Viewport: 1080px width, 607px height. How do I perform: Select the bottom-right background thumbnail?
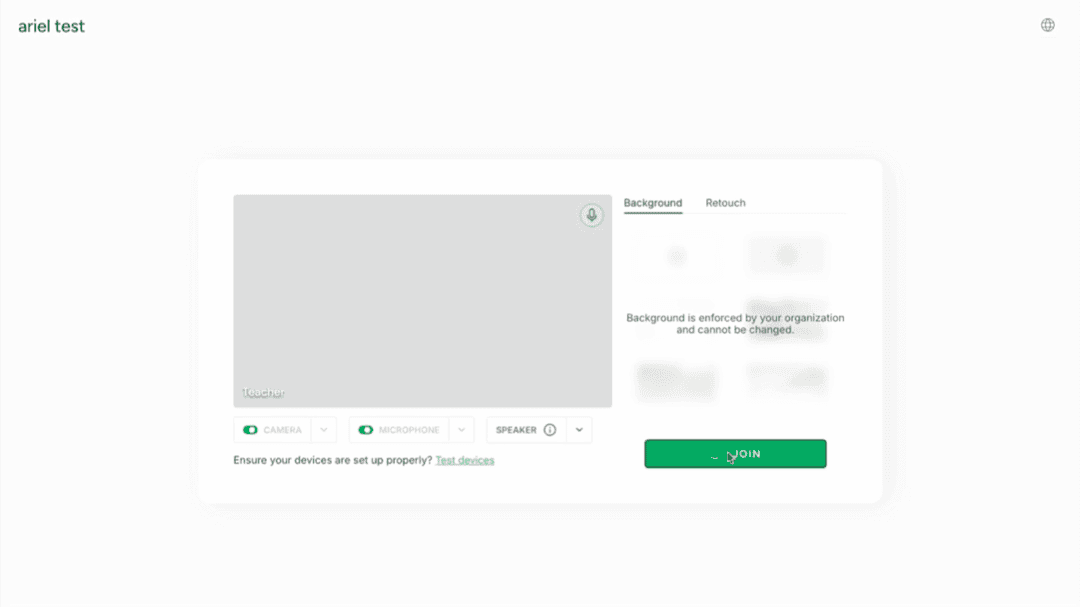(787, 380)
